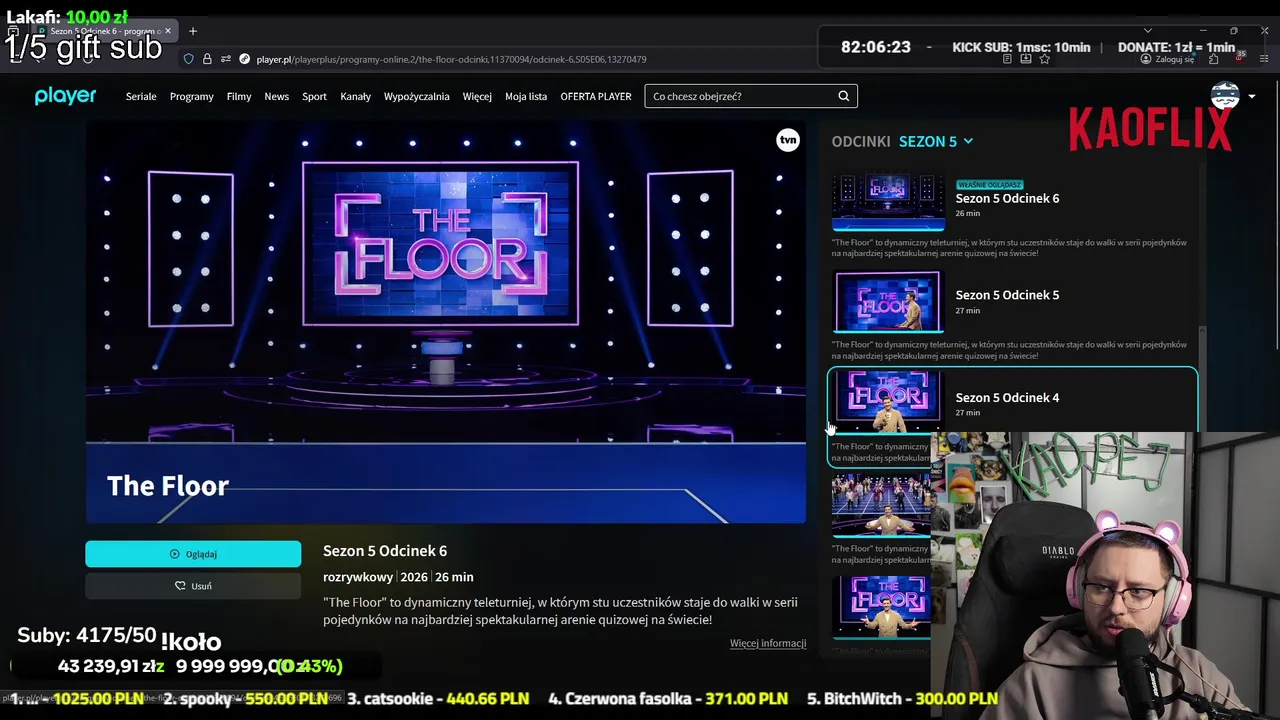
Task: Expand the profile menu caret
Action: [1251, 97]
